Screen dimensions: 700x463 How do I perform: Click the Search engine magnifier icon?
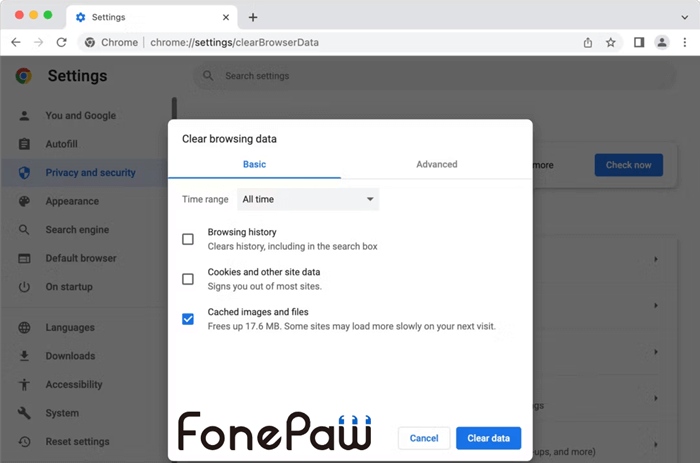(24, 230)
